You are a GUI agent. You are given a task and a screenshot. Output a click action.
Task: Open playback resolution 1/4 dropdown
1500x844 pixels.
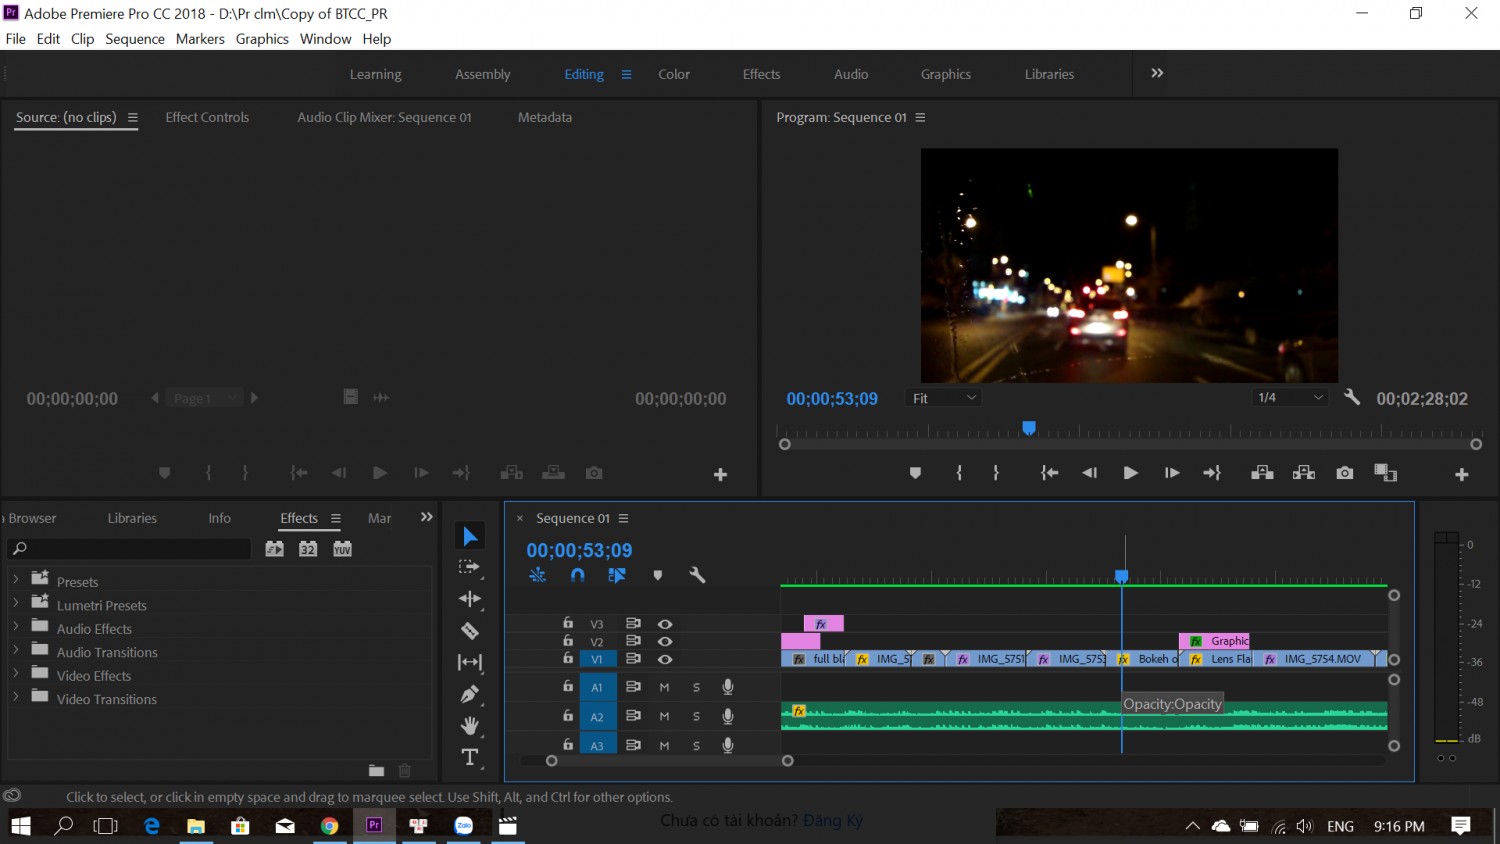(x=1290, y=398)
